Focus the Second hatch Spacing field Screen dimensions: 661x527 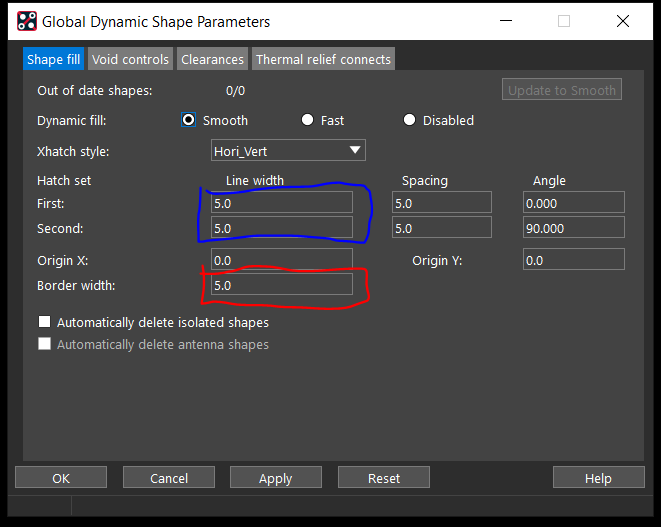(442, 228)
